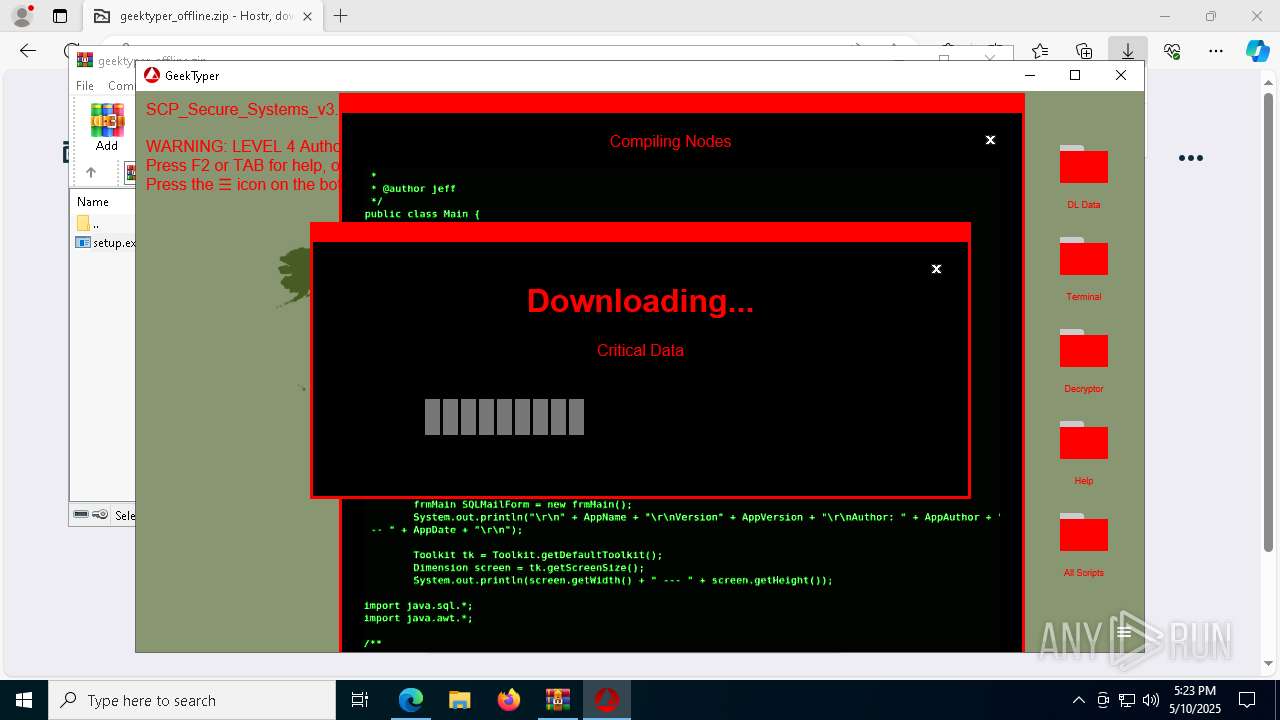Open the DL Data folder icon
This screenshot has width=1280, height=720.
pos(1083,165)
